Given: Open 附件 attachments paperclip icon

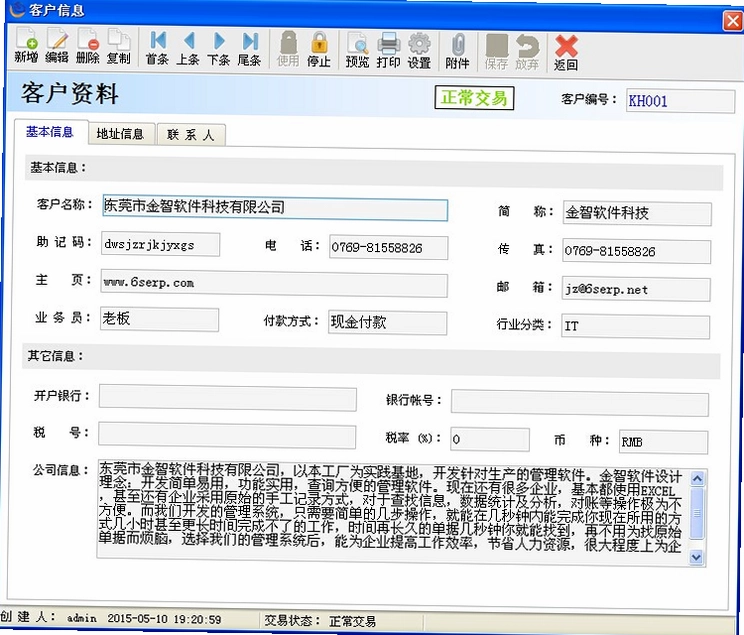Looking at the screenshot, I should 457,51.
